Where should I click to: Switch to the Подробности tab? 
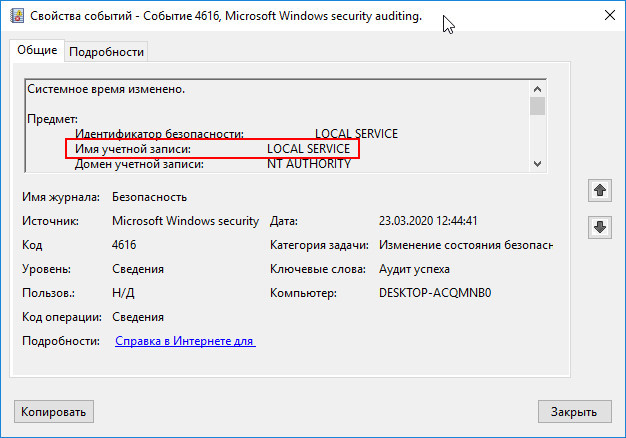tap(106, 52)
